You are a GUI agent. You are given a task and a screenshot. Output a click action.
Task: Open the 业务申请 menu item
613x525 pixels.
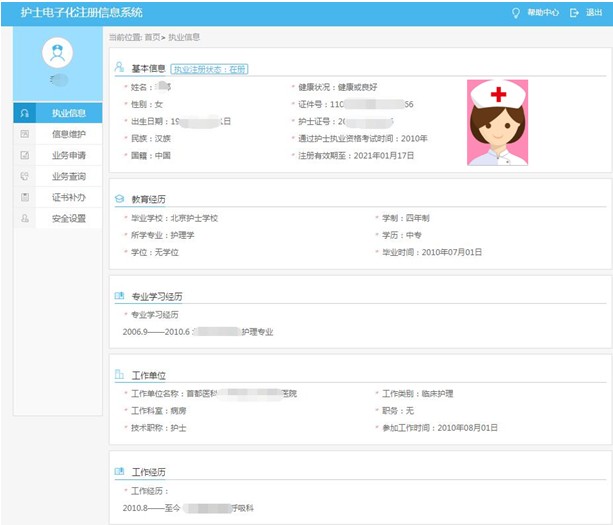coord(68,155)
